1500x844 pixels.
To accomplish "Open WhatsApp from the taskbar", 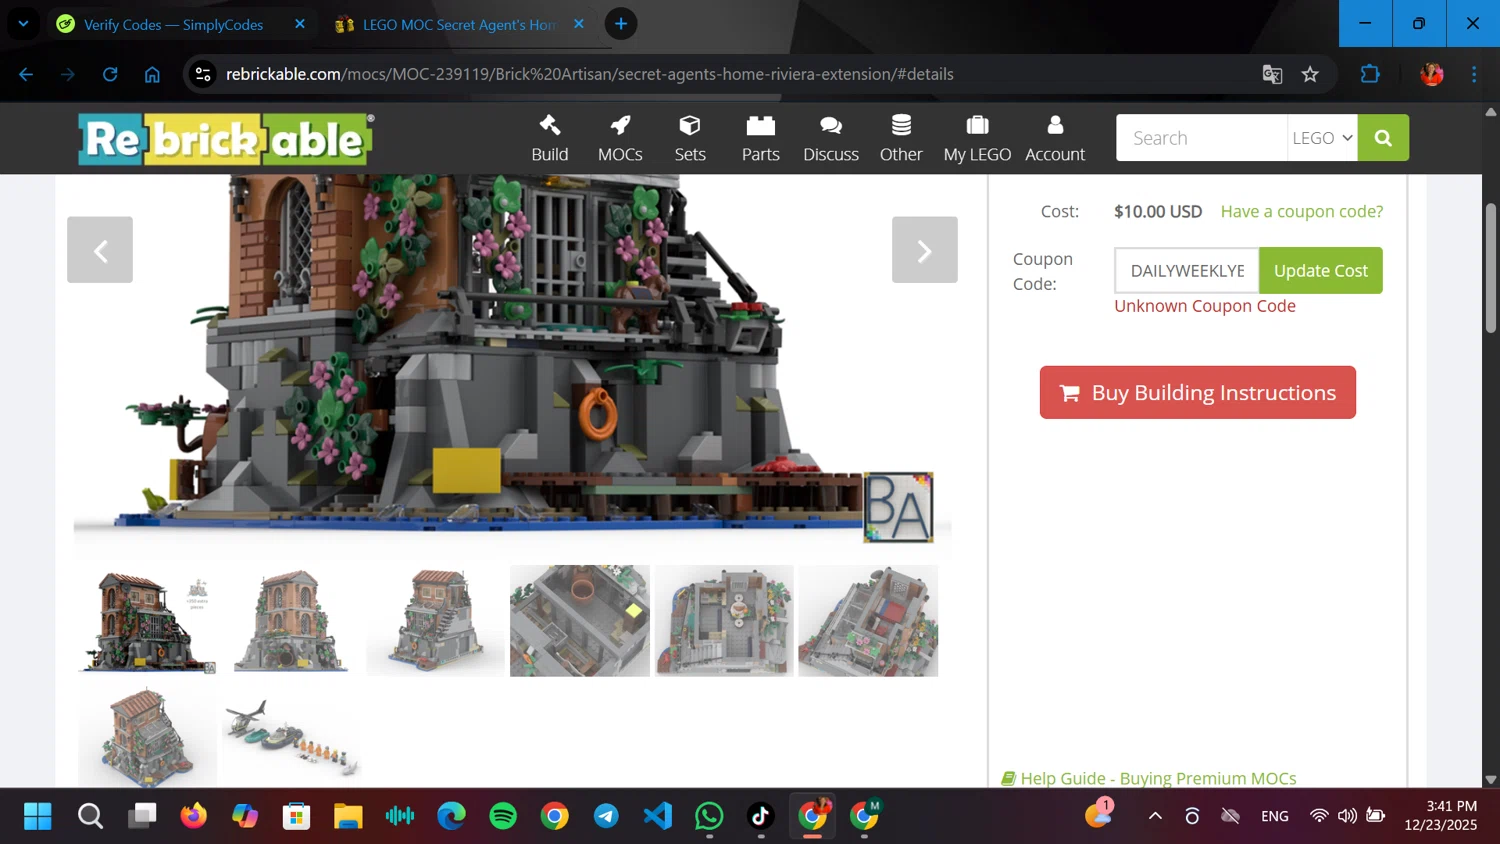I will point(709,816).
